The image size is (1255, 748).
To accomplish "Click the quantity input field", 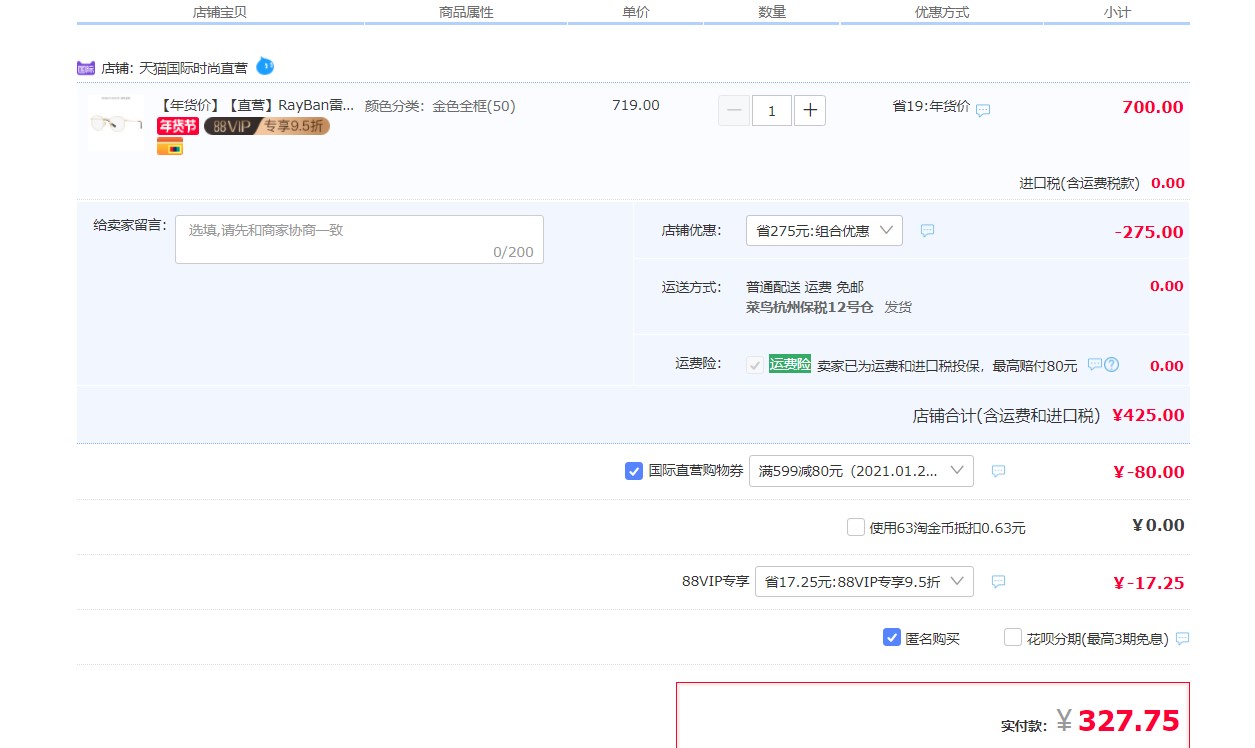I will (x=772, y=111).
